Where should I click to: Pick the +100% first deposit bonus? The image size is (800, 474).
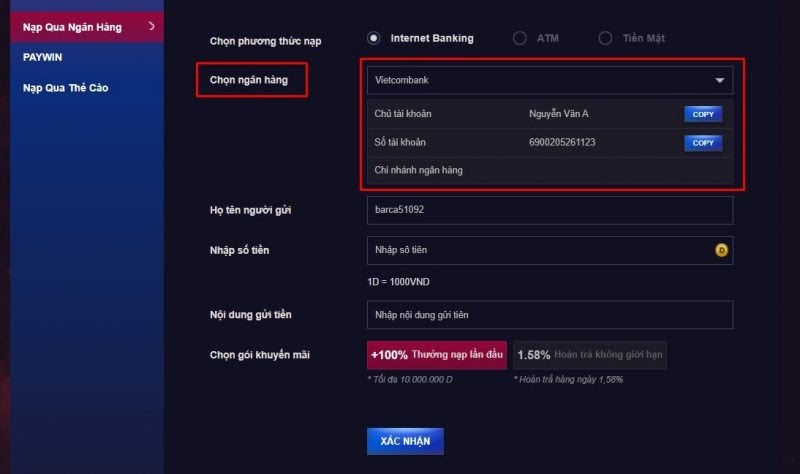coord(437,355)
